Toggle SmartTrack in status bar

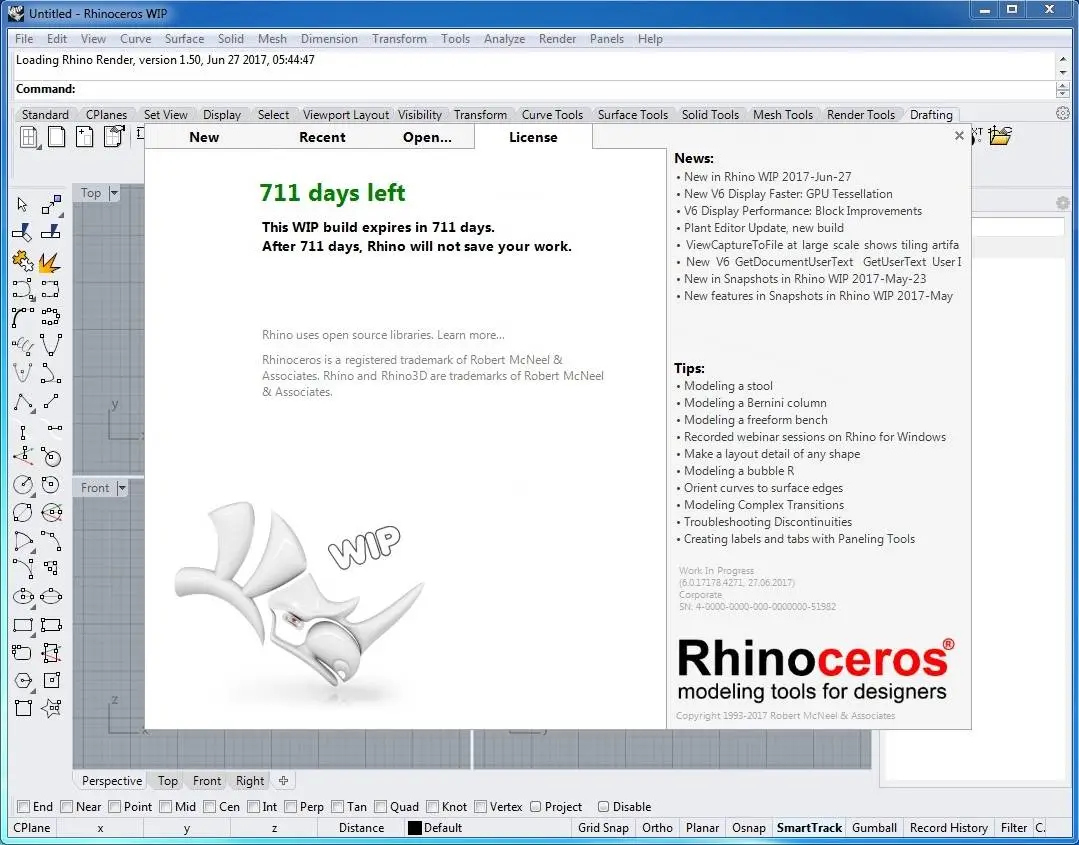click(x=809, y=828)
